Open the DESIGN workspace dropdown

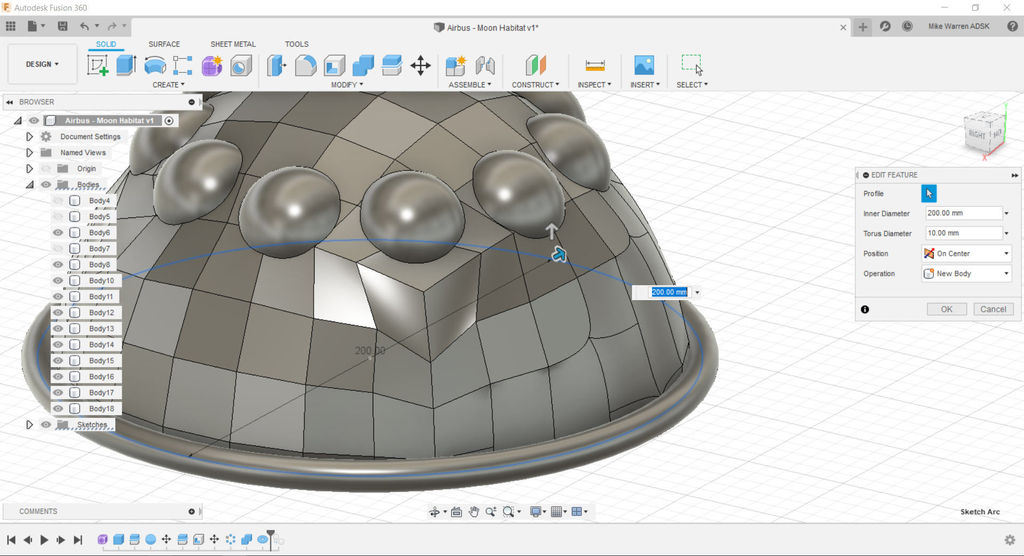point(42,64)
